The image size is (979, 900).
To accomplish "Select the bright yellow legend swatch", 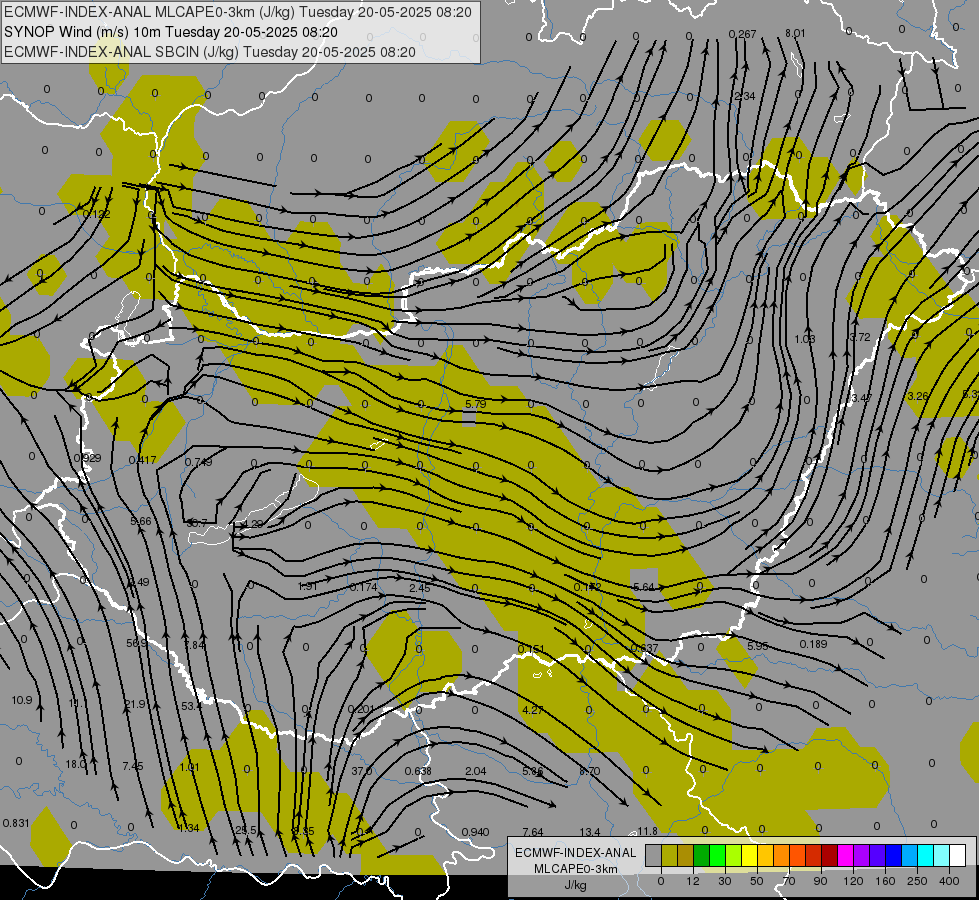I will click(749, 855).
